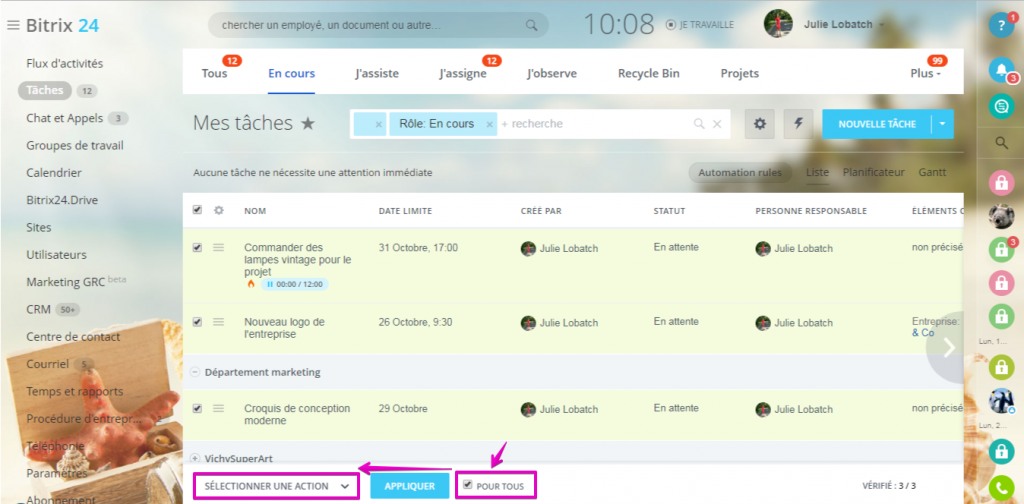Open the Julie Lobatch user menu arrow
This screenshot has width=1024, height=504.
click(x=882, y=25)
